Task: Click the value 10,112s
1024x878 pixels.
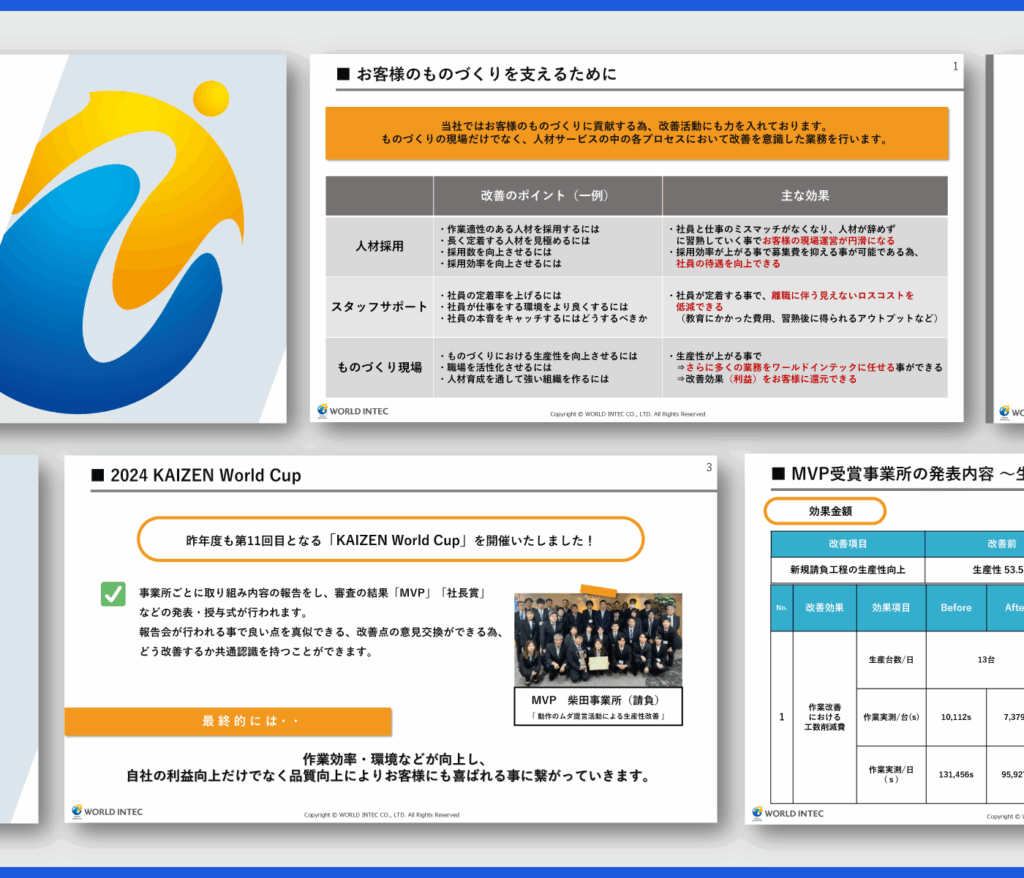Action: click(956, 717)
